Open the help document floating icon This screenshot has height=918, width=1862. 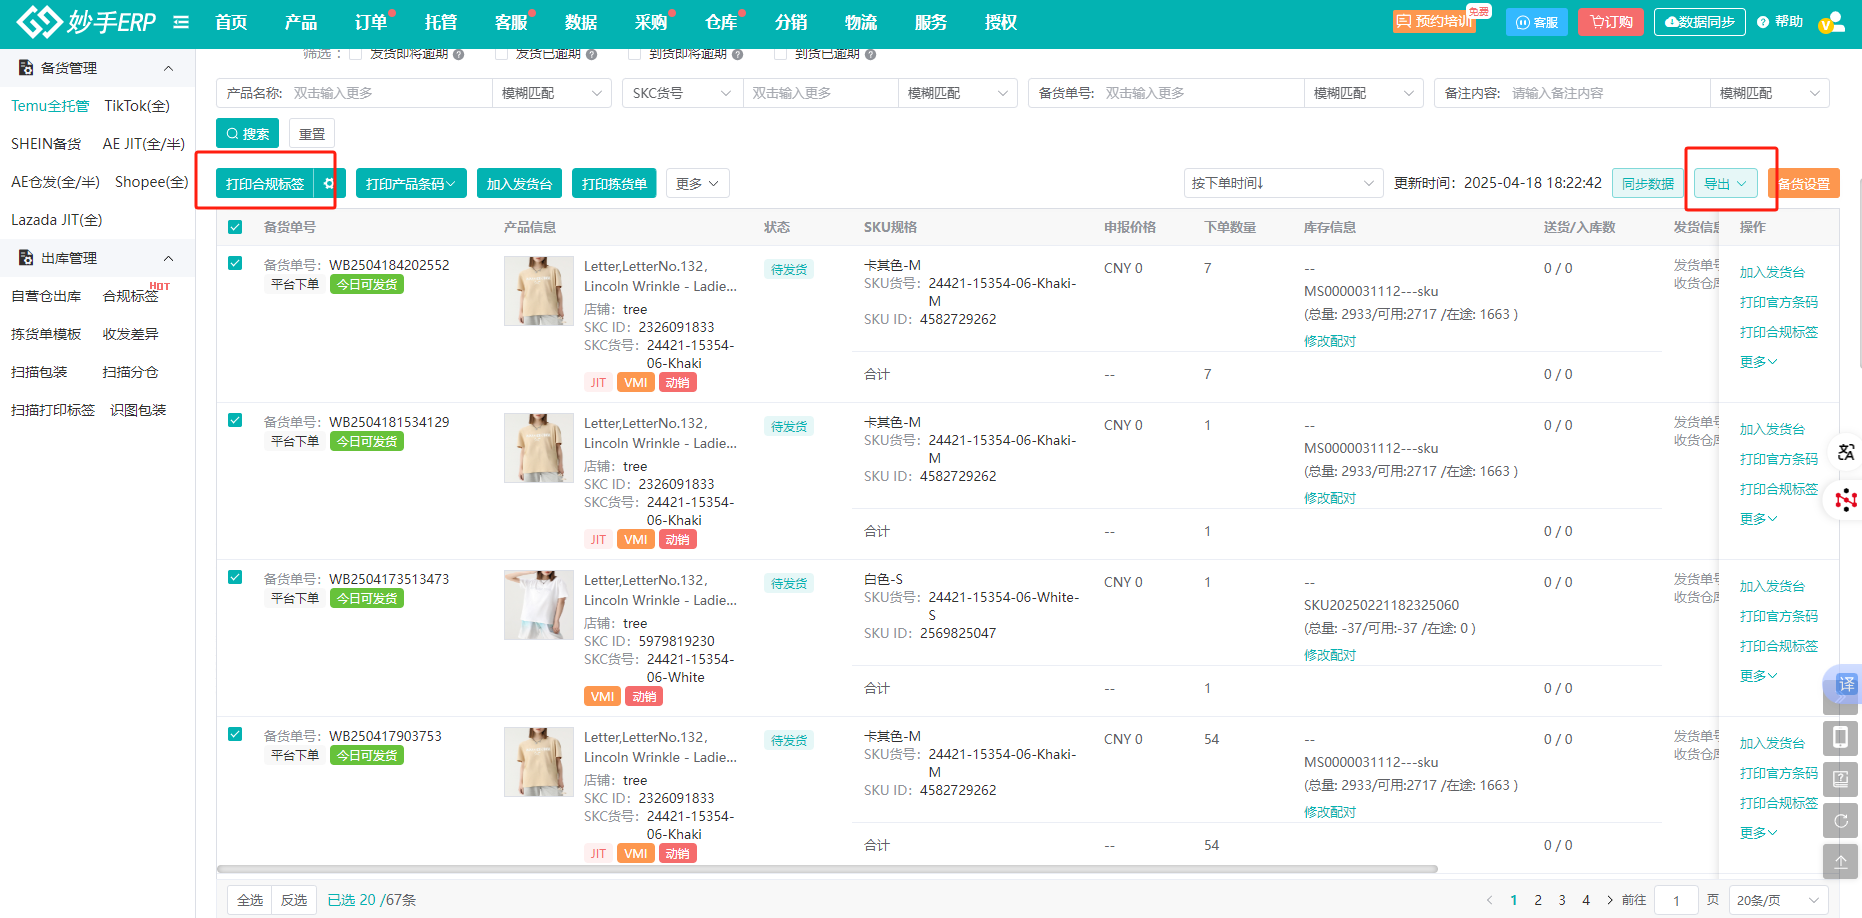[x=1840, y=779]
